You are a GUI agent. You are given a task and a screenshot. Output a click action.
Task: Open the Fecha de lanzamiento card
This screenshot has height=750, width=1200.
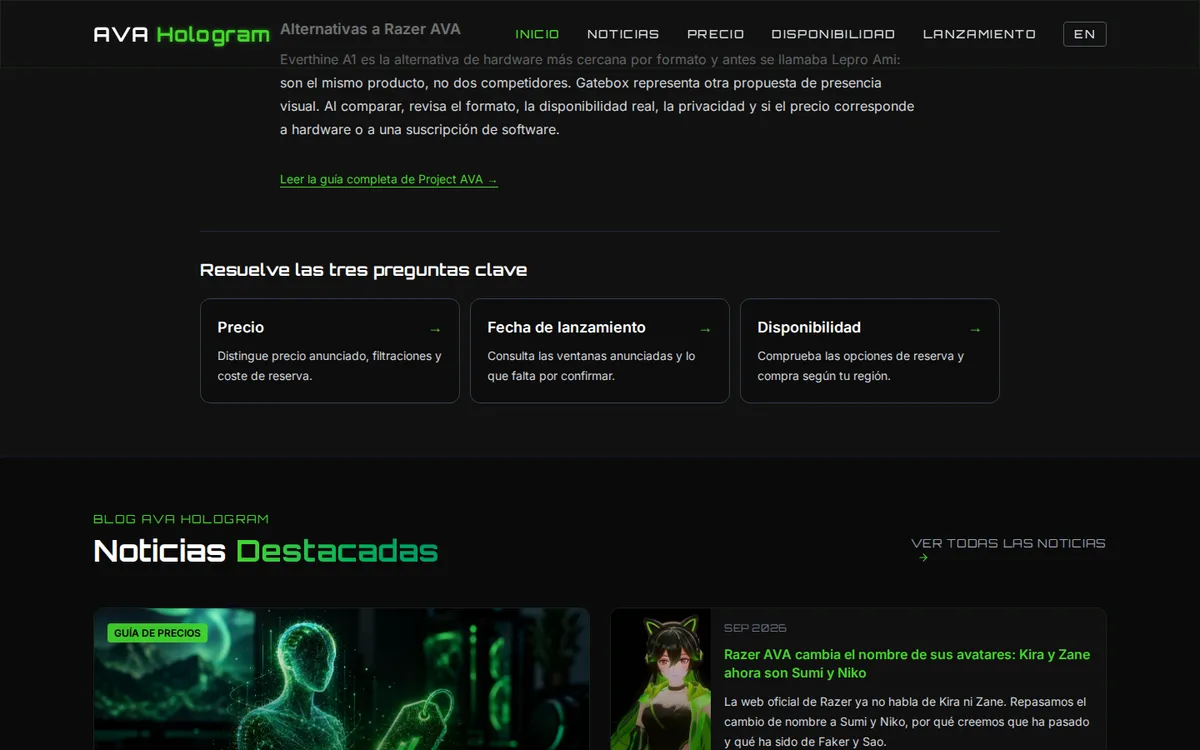[x=600, y=351]
